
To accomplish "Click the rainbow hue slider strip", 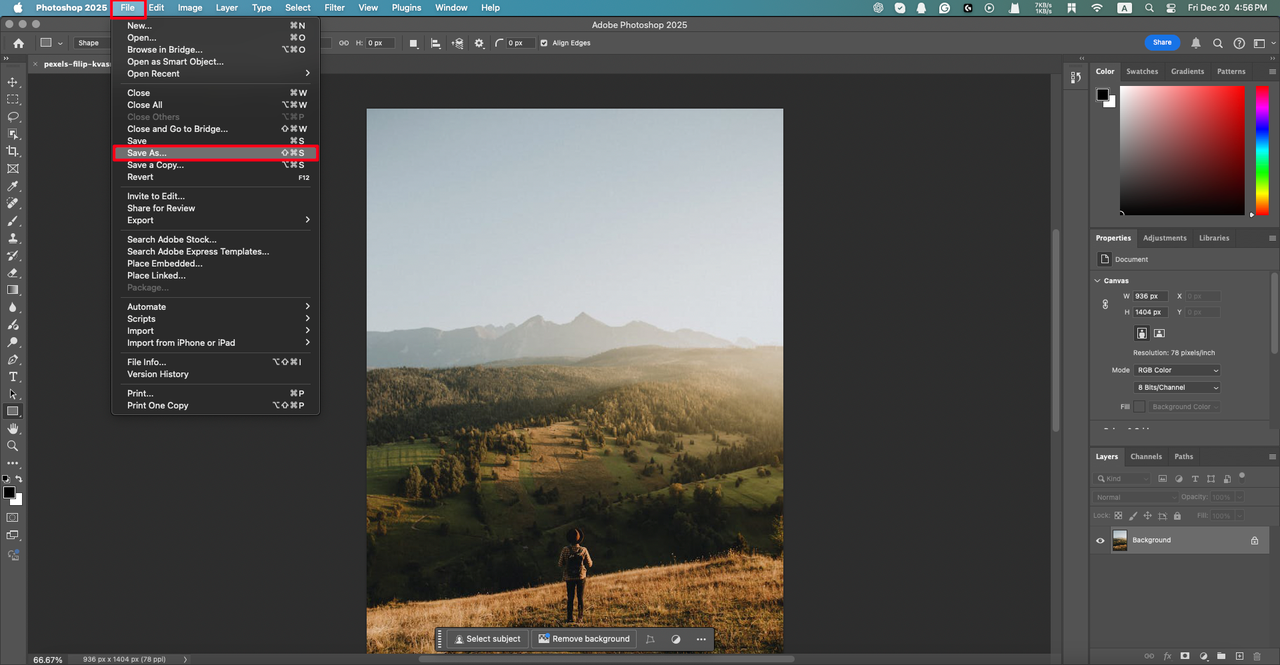I will 1262,150.
